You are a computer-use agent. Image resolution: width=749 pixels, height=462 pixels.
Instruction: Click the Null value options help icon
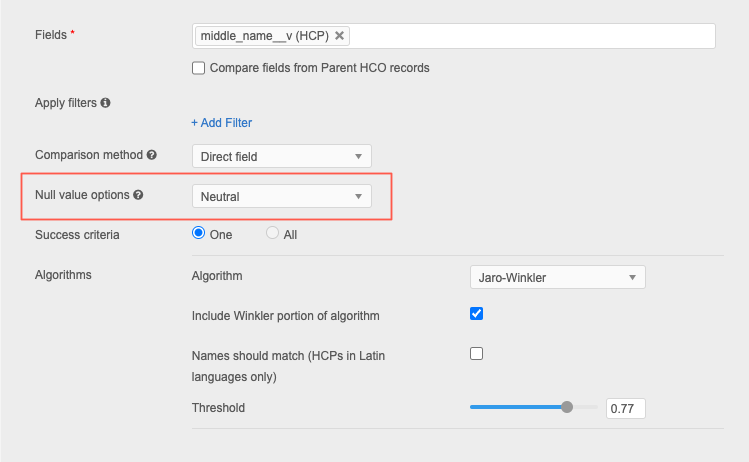[138, 195]
